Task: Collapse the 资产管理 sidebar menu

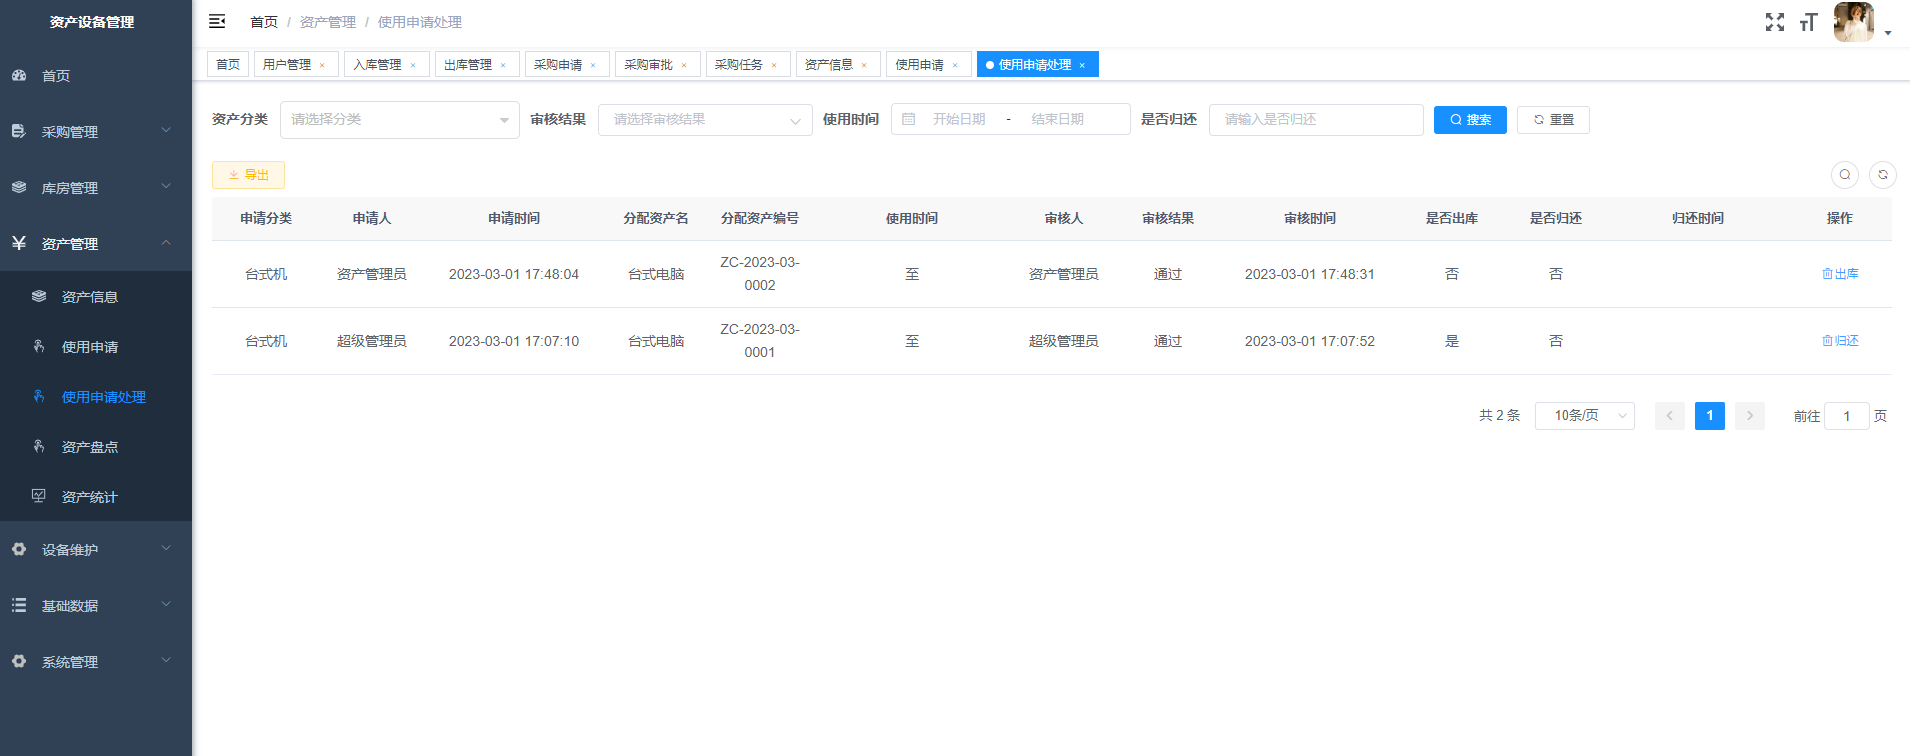Action: [x=96, y=243]
